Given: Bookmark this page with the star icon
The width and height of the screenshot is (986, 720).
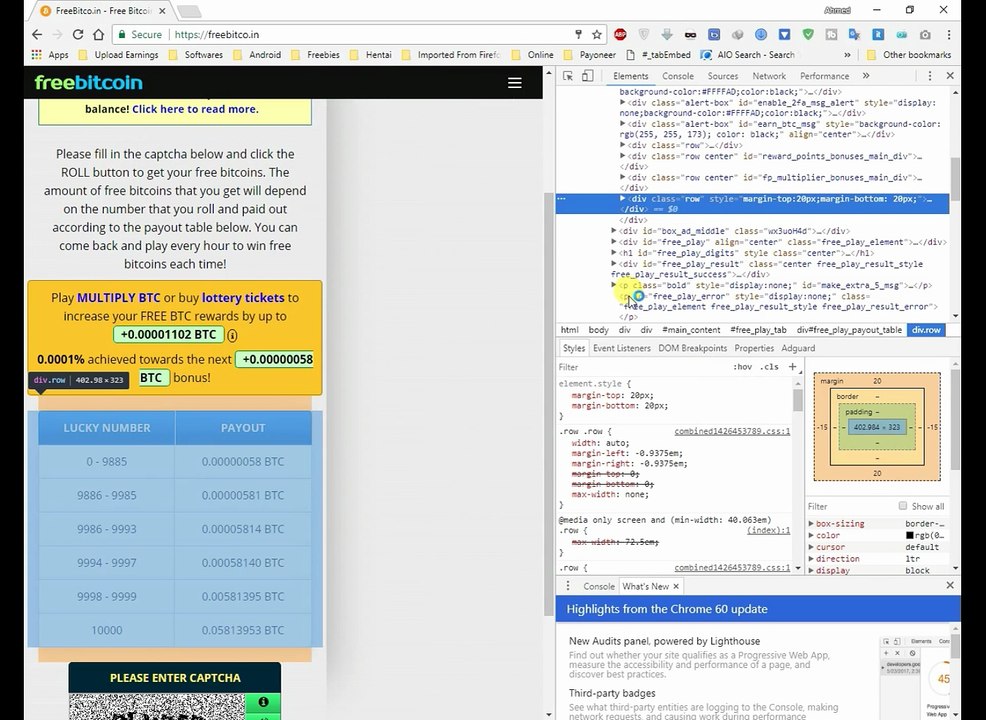Looking at the screenshot, I should click(597, 35).
